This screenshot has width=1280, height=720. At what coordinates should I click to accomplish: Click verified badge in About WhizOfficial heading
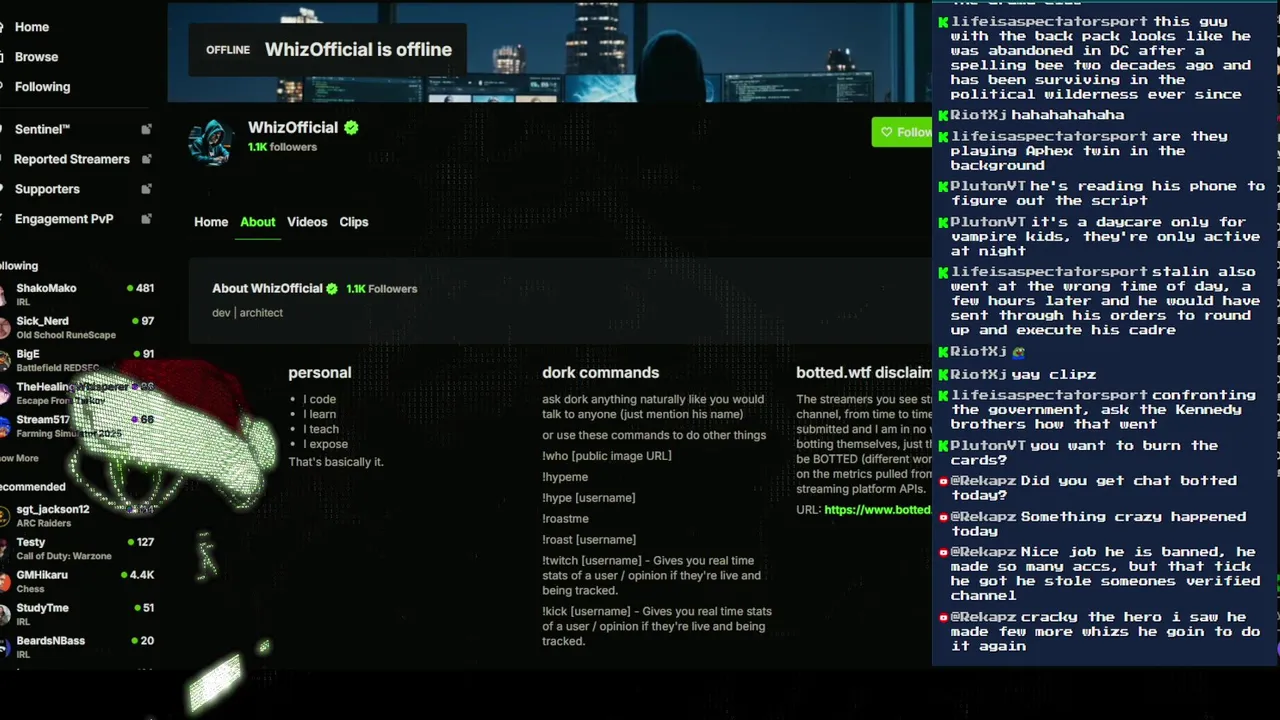(332, 289)
